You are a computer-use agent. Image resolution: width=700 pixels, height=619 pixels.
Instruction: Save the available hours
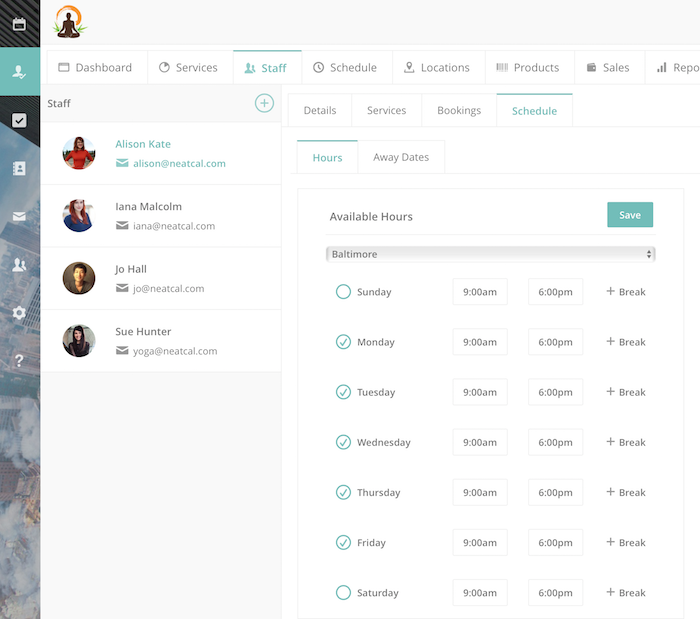pyautogui.click(x=630, y=215)
